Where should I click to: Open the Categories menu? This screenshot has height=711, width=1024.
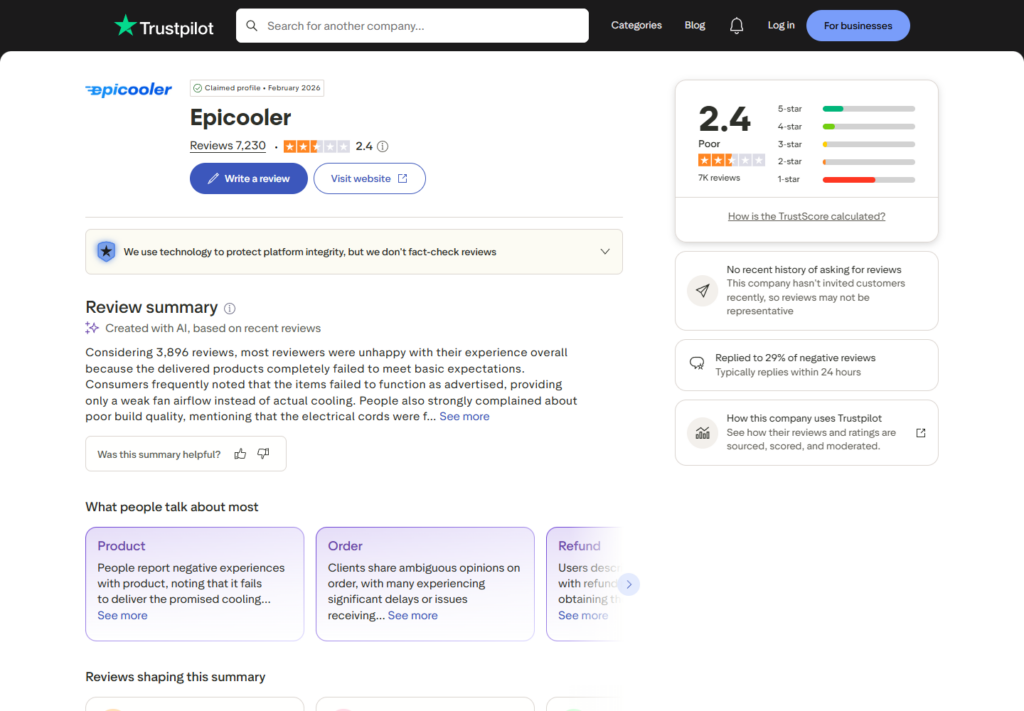636,25
